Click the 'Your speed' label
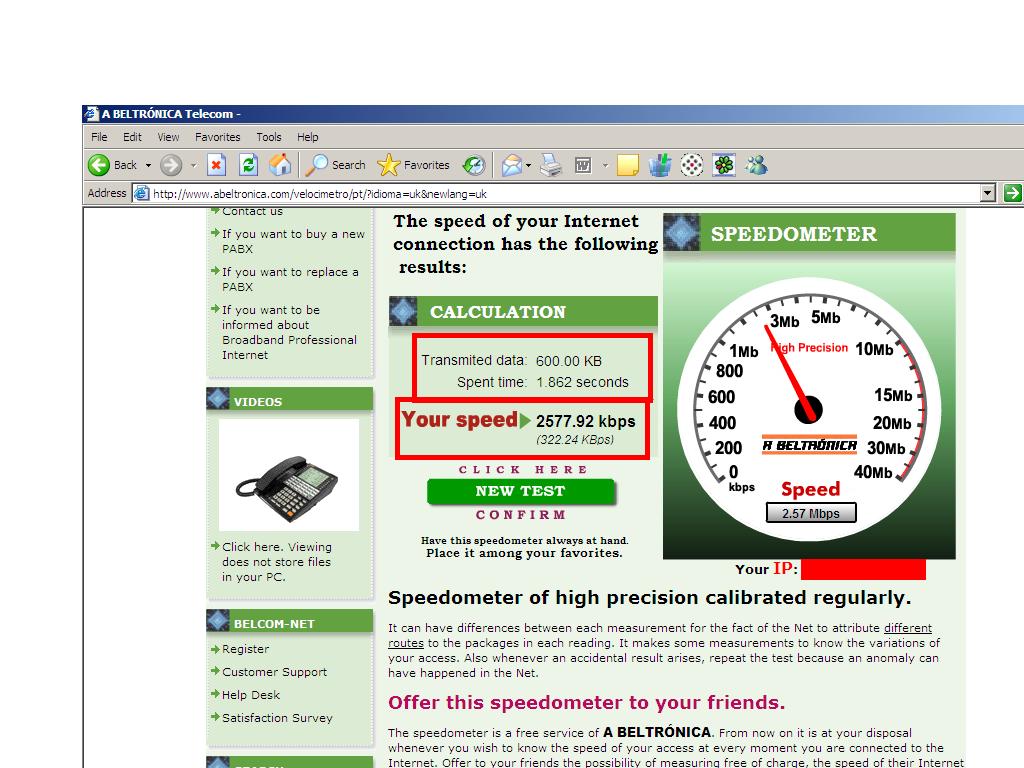 coord(459,420)
